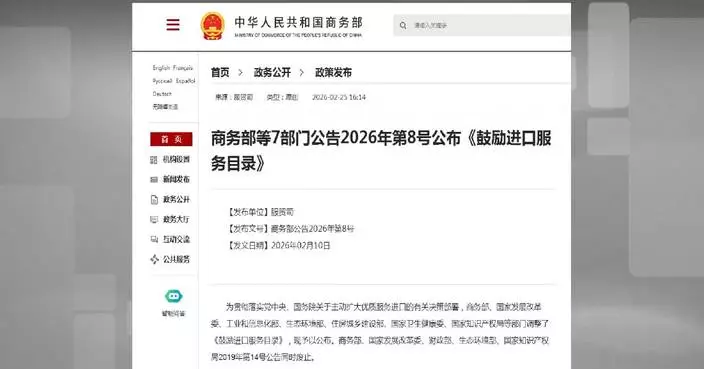
Task: Click the 发布单位 line
Action: (x=260, y=212)
